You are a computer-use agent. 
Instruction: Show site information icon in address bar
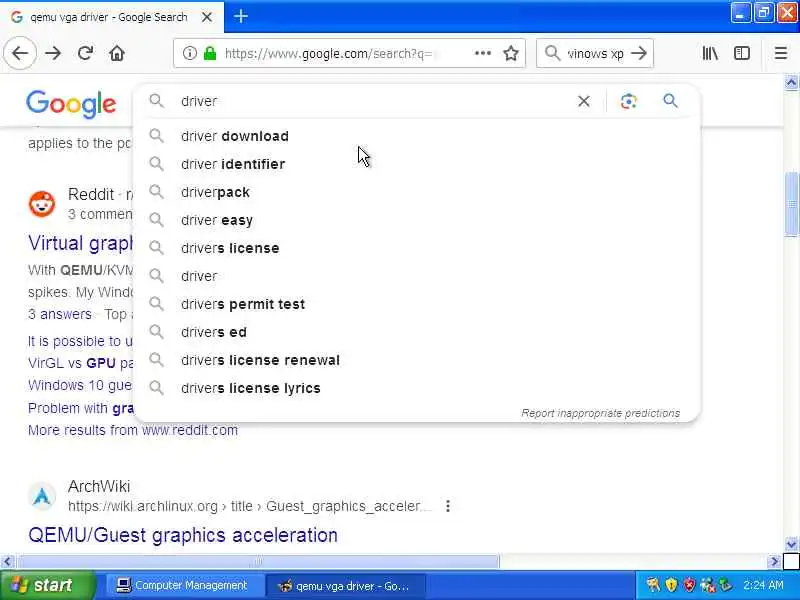(189, 53)
